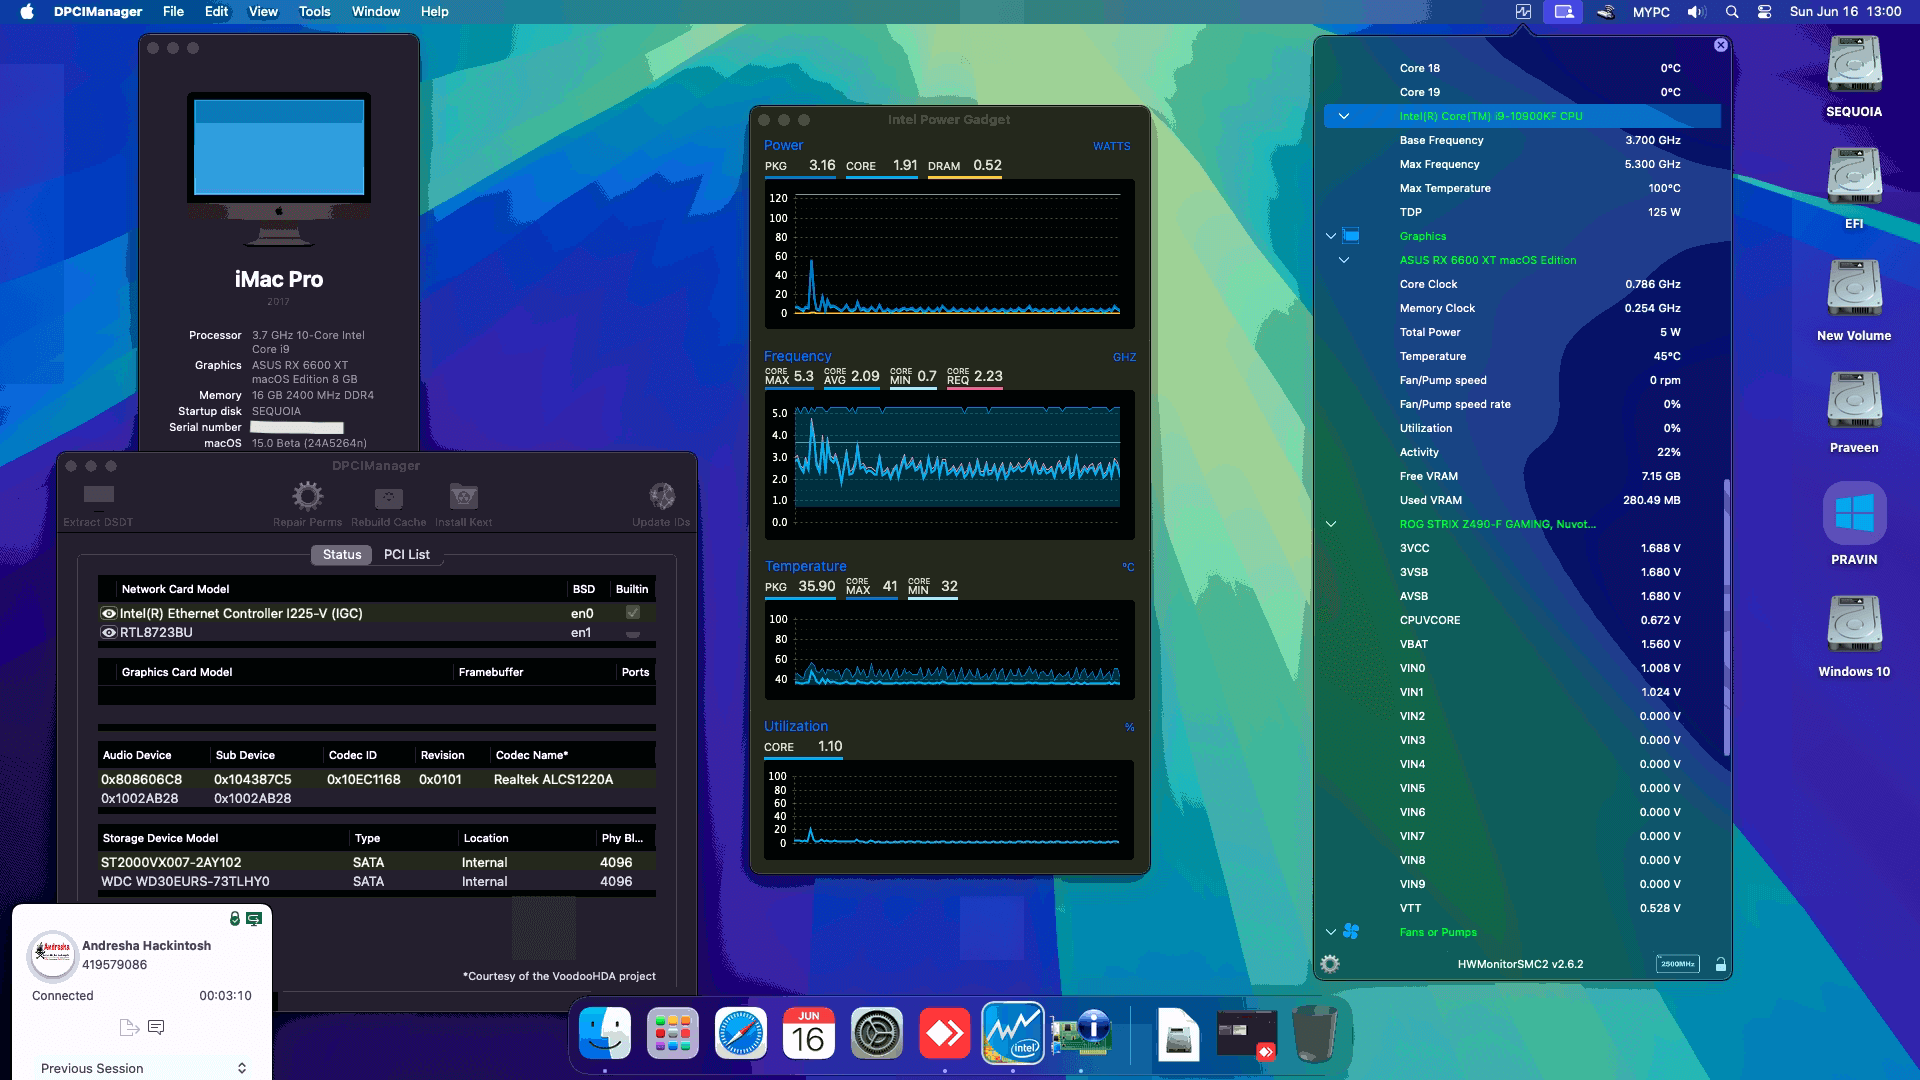
Task: Open the Edit menu
Action: pos(216,12)
